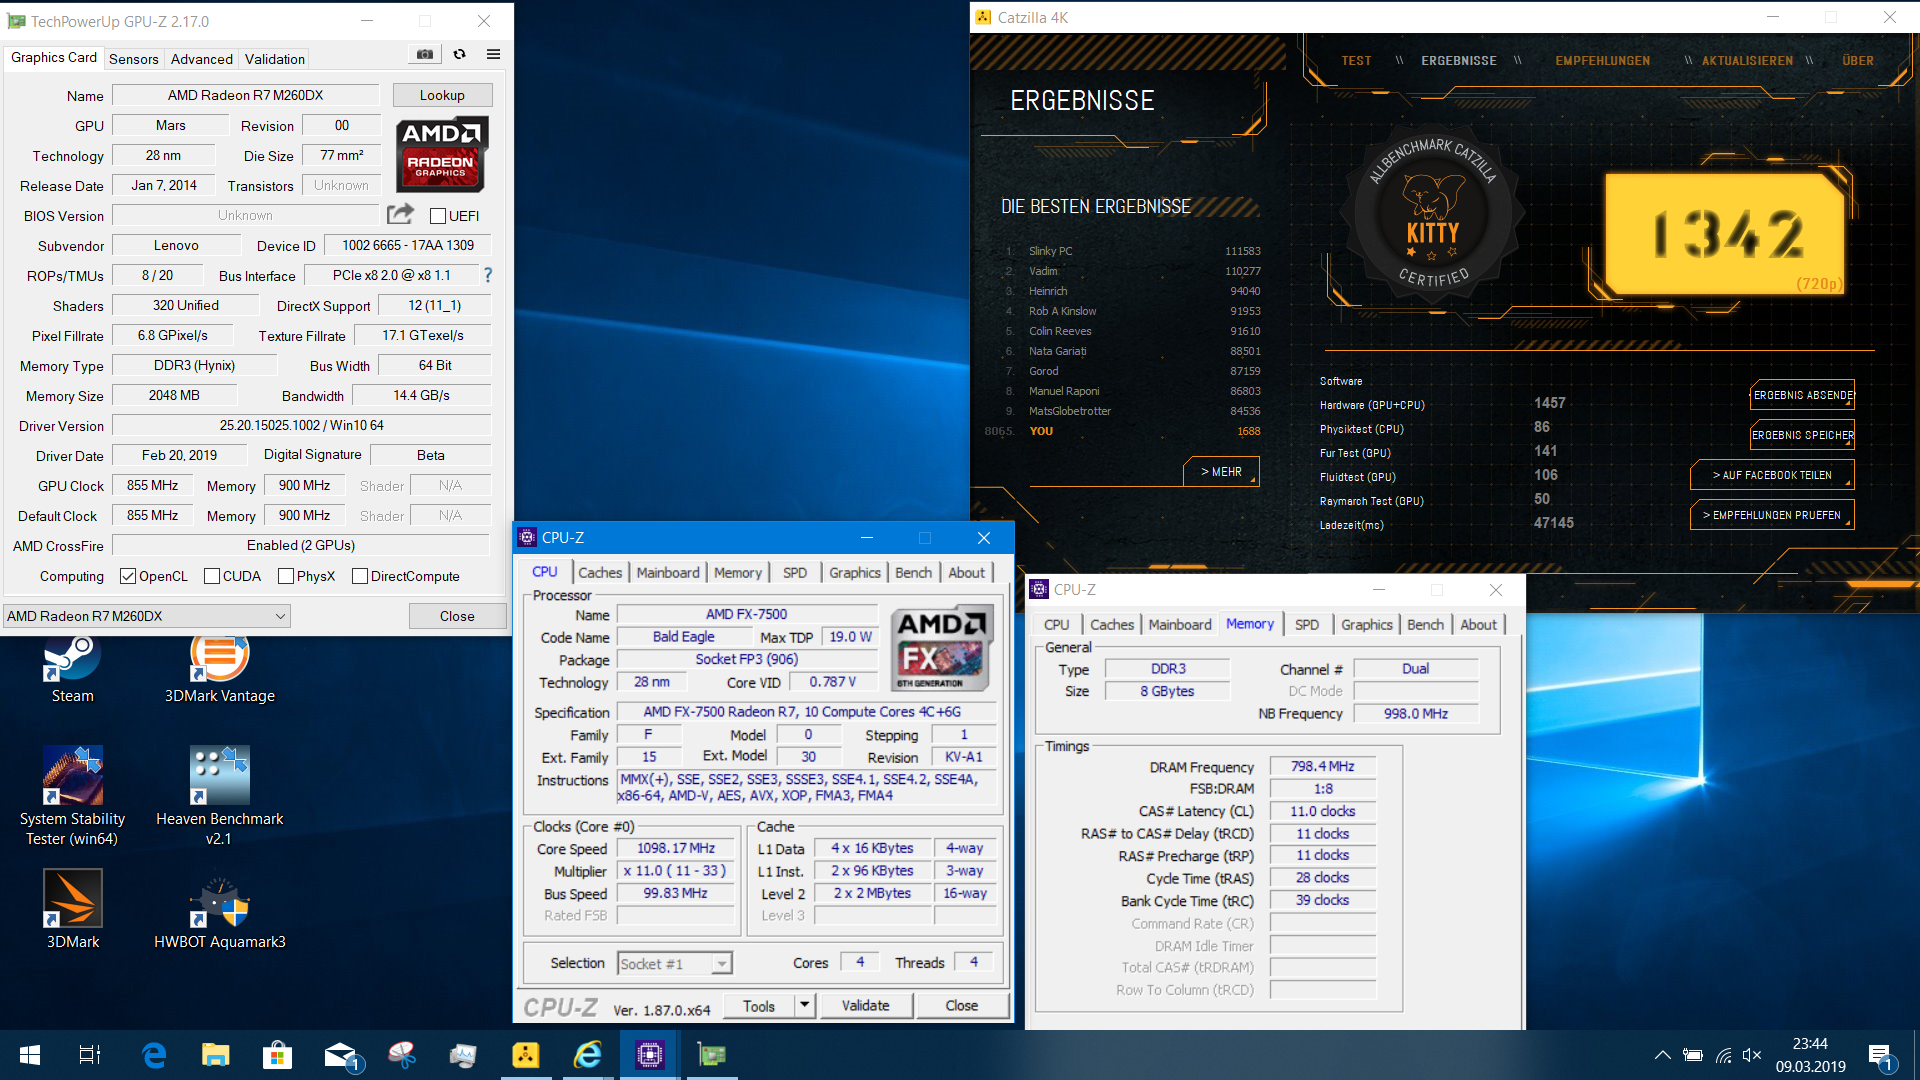Click GPU name field AMD Radeon R7 M260DX
The image size is (1920, 1080).
point(246,95)
